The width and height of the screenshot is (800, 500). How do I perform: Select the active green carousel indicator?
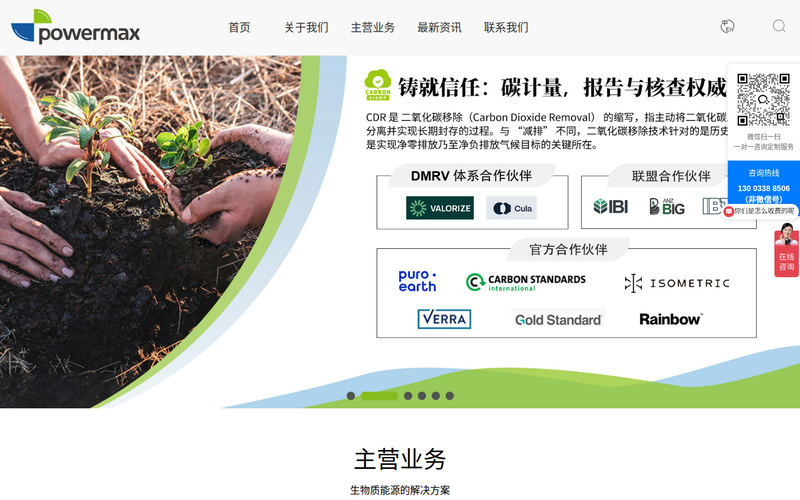click(379, 395)
